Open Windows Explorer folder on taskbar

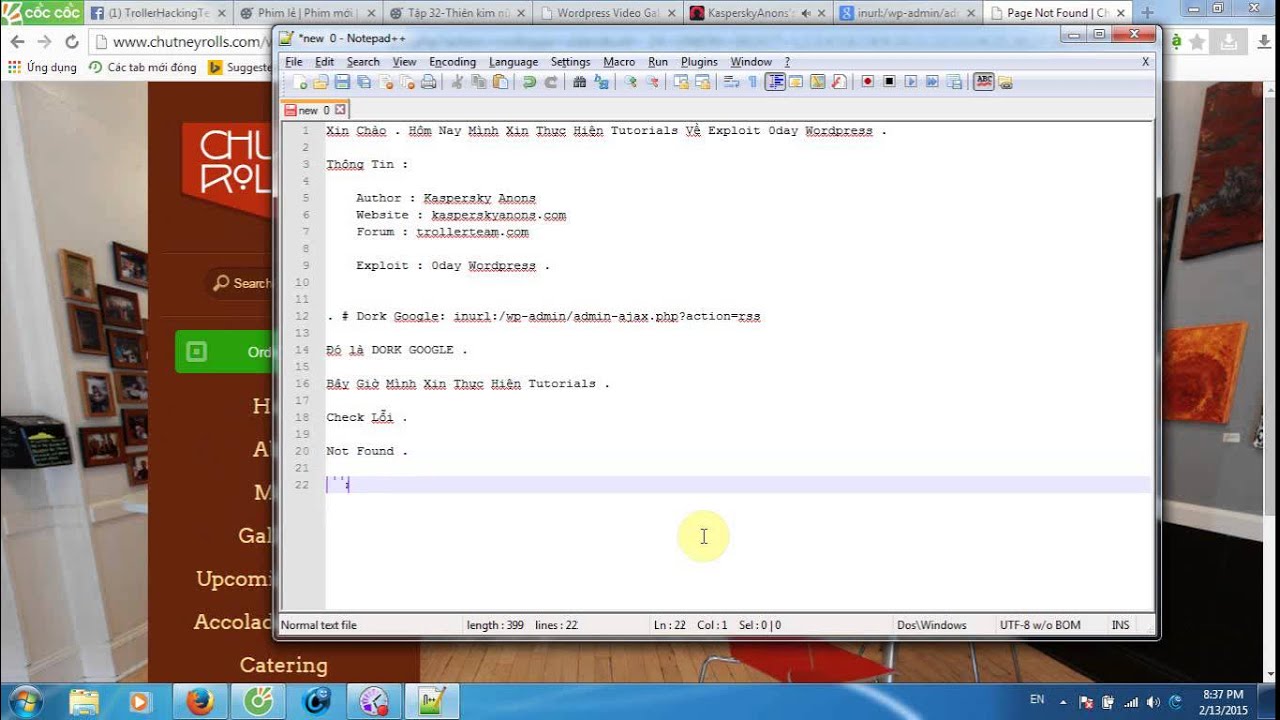(x=84, y=701)
